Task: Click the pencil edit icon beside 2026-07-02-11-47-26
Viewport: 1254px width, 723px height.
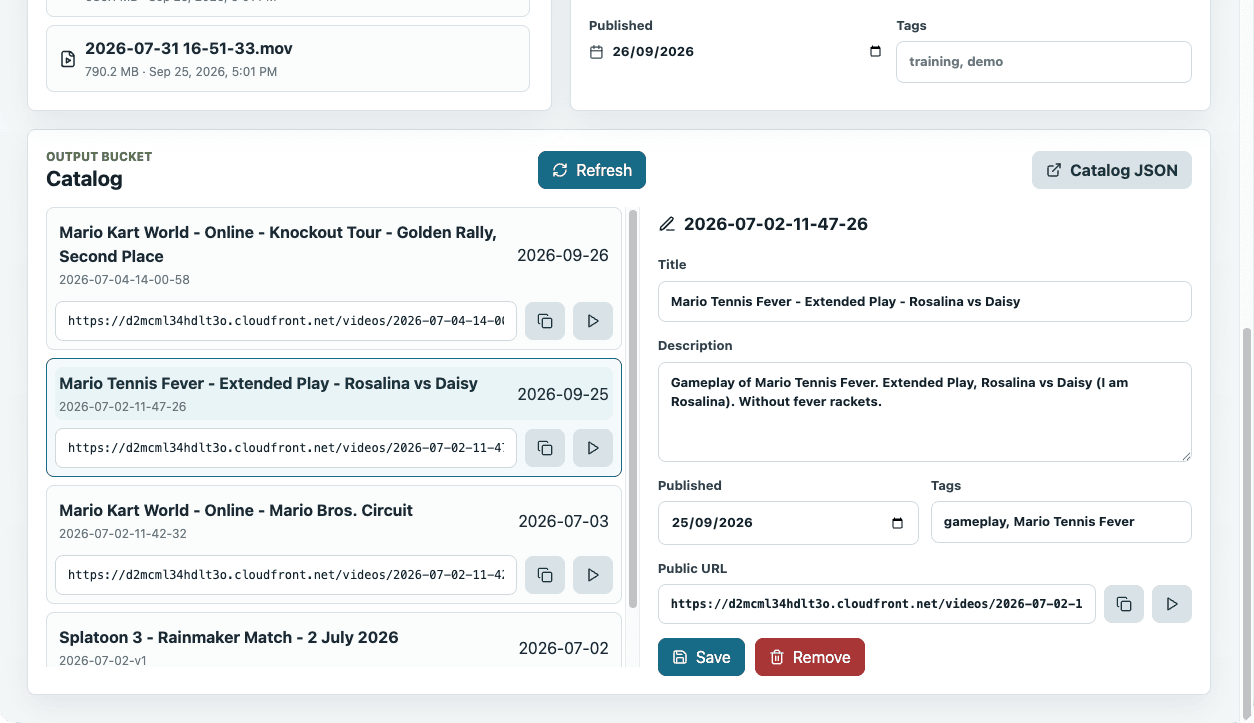Action: click(x=667, y=224)
